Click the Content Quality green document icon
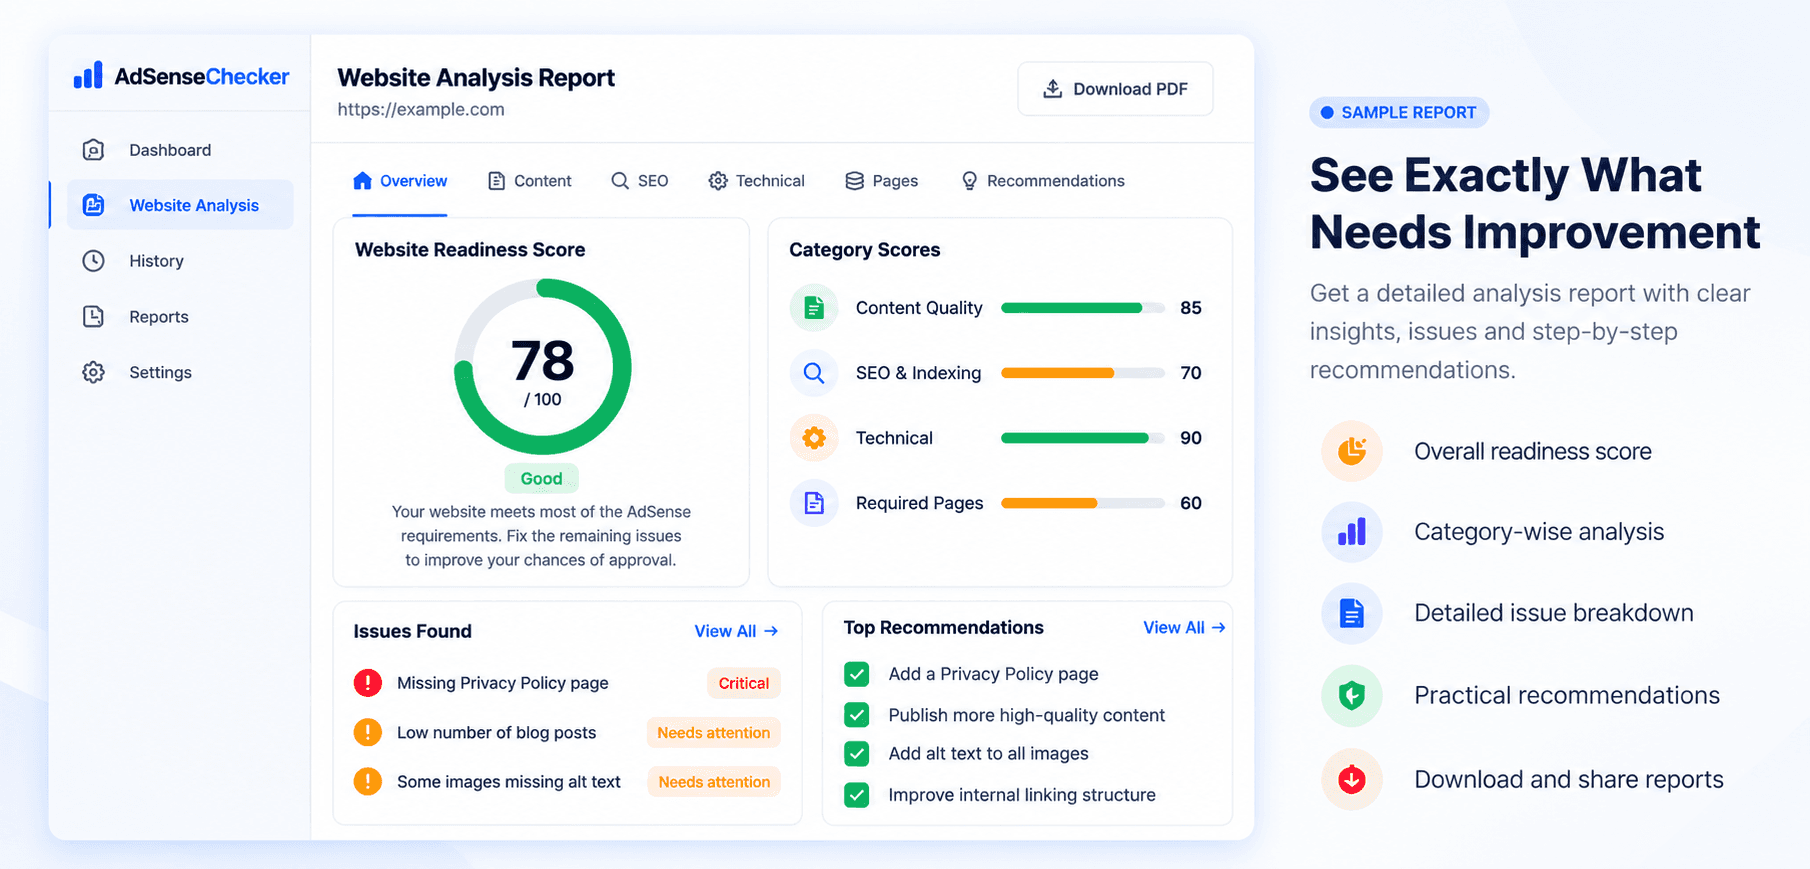Viewport: 1810px width, 869px height. tap(814, 308)
